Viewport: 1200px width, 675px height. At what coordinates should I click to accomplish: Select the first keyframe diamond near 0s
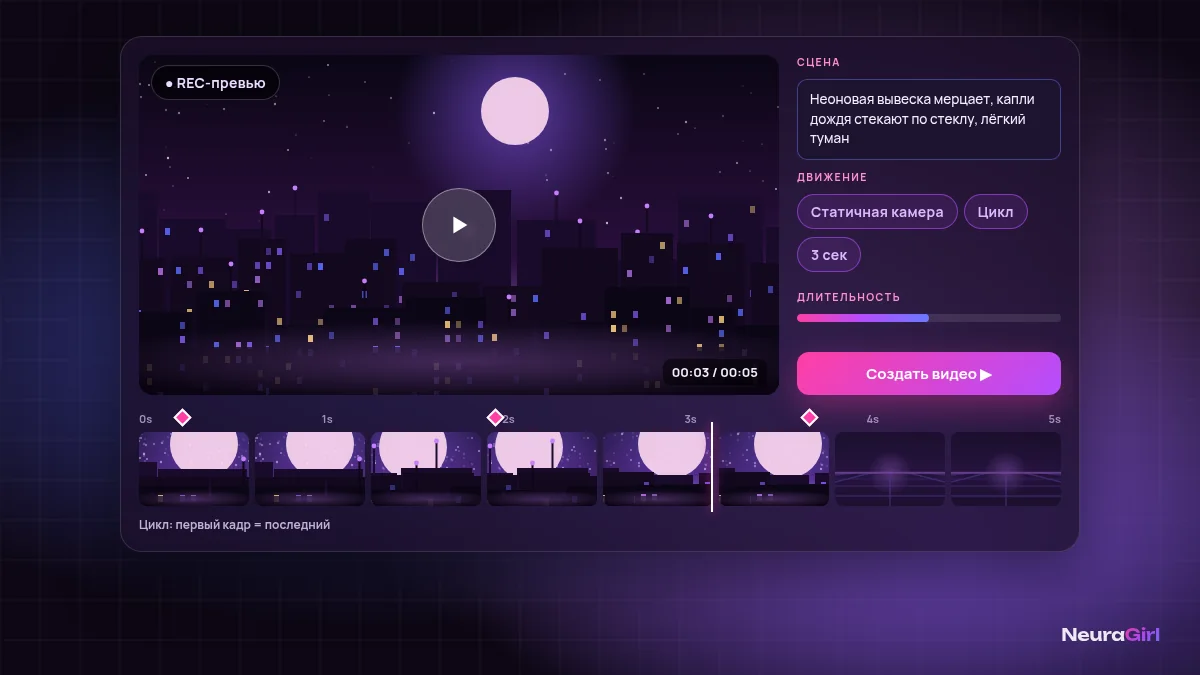pyautogui.click(x=182, y=417)
